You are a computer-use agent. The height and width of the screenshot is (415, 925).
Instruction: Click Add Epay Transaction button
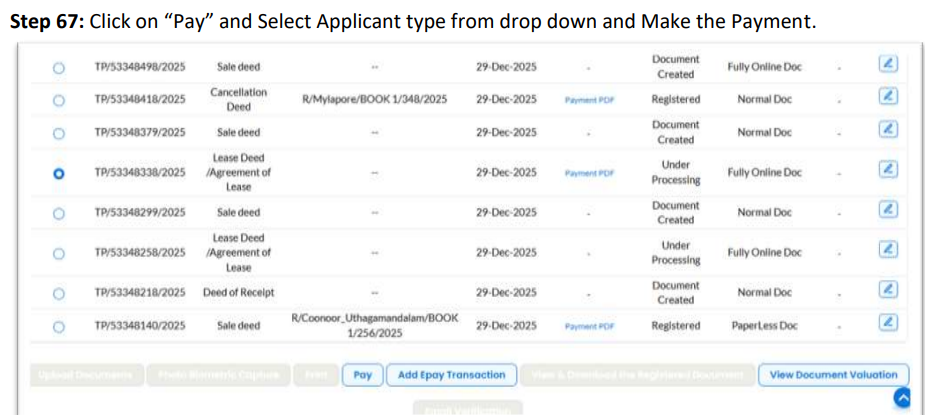pos(451,375)
